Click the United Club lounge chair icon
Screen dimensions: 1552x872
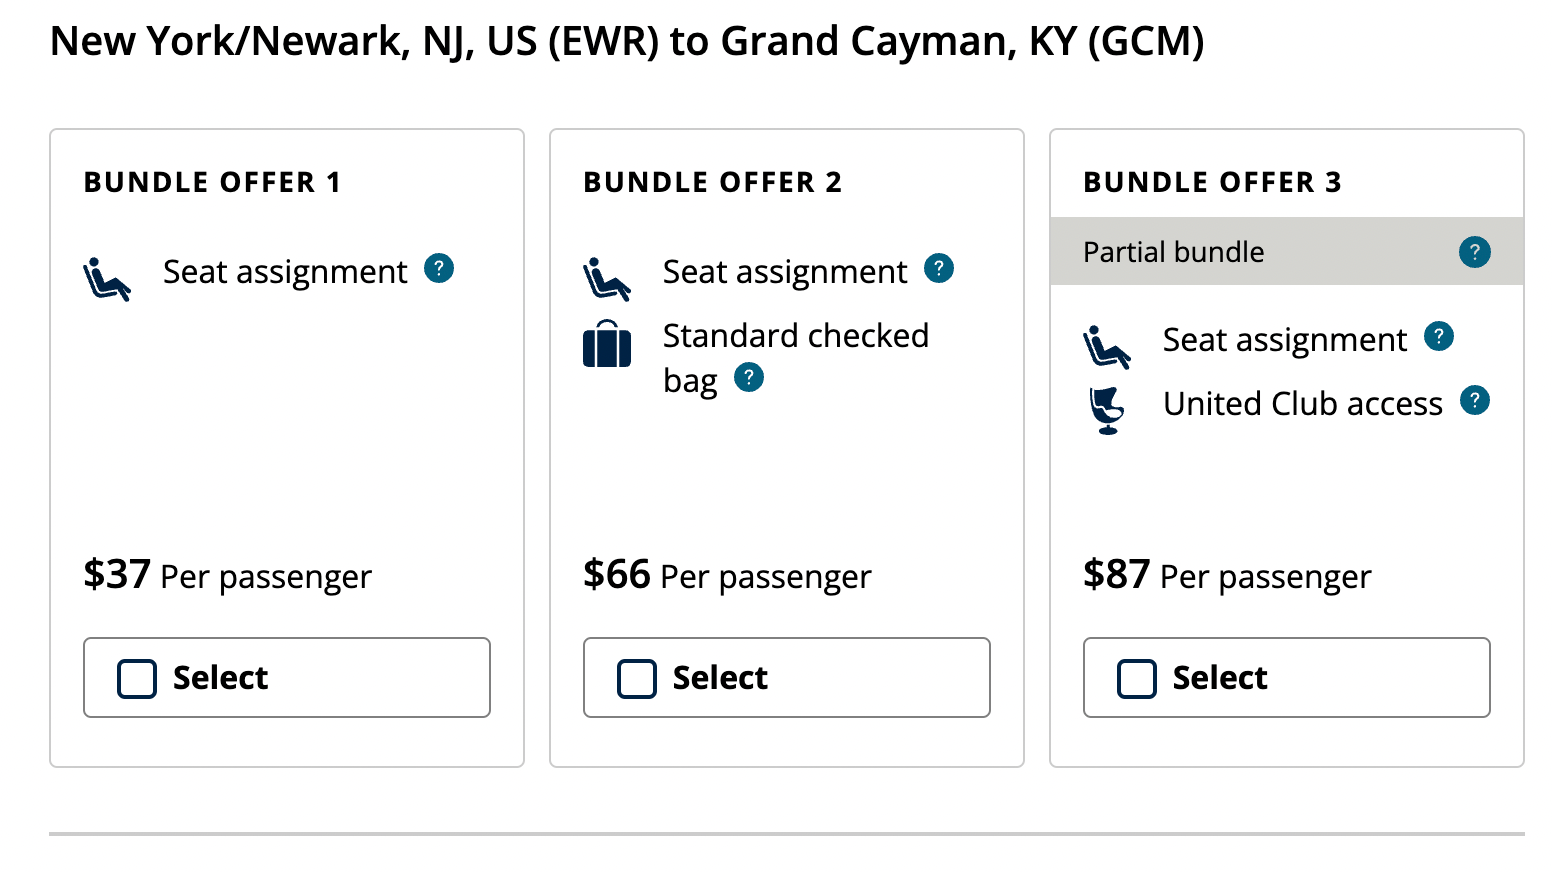point(1107,410)
